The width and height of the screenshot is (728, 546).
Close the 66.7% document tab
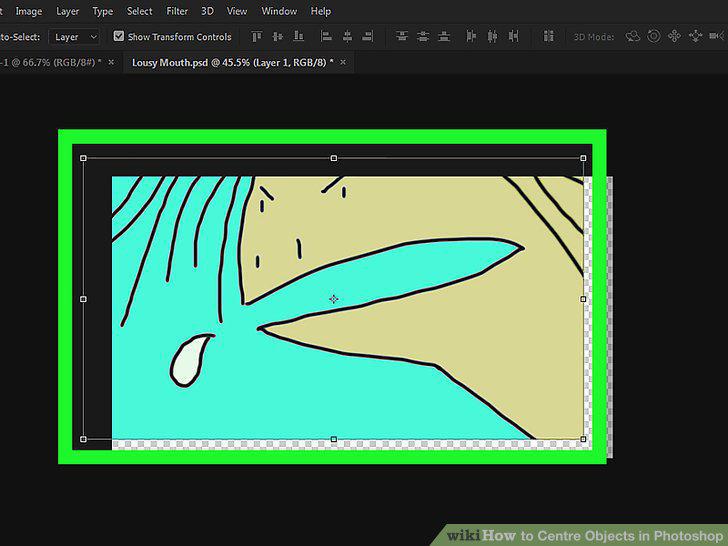coord(111,62)
